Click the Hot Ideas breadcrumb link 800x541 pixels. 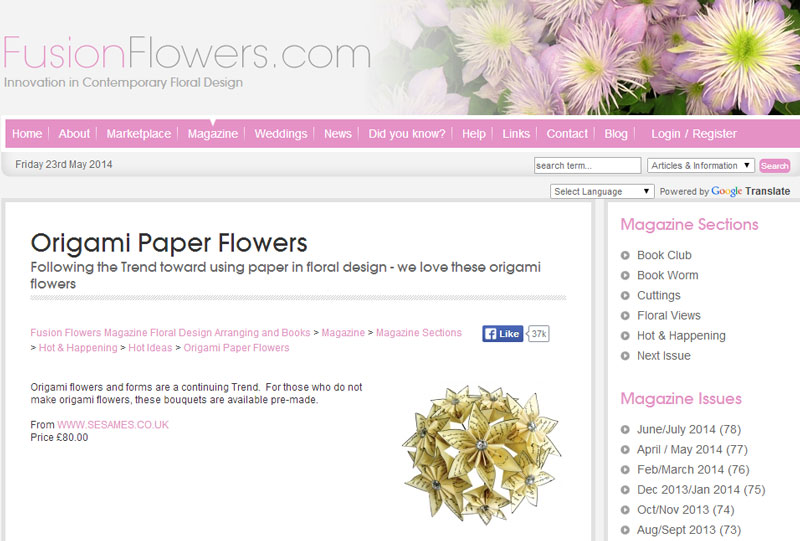coord(150,348)
